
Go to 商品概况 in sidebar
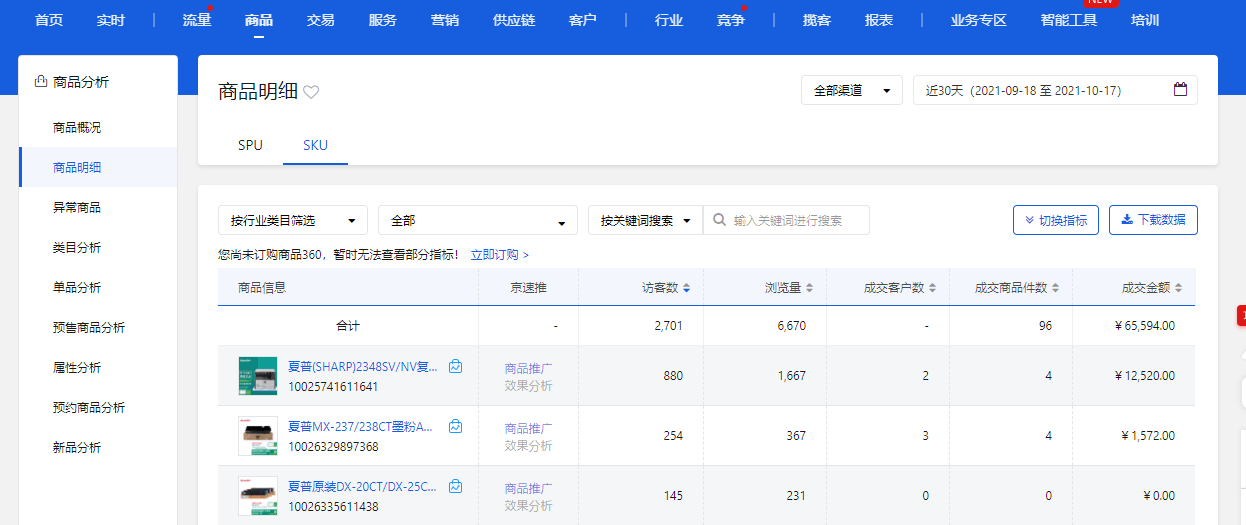click(77, 128)
